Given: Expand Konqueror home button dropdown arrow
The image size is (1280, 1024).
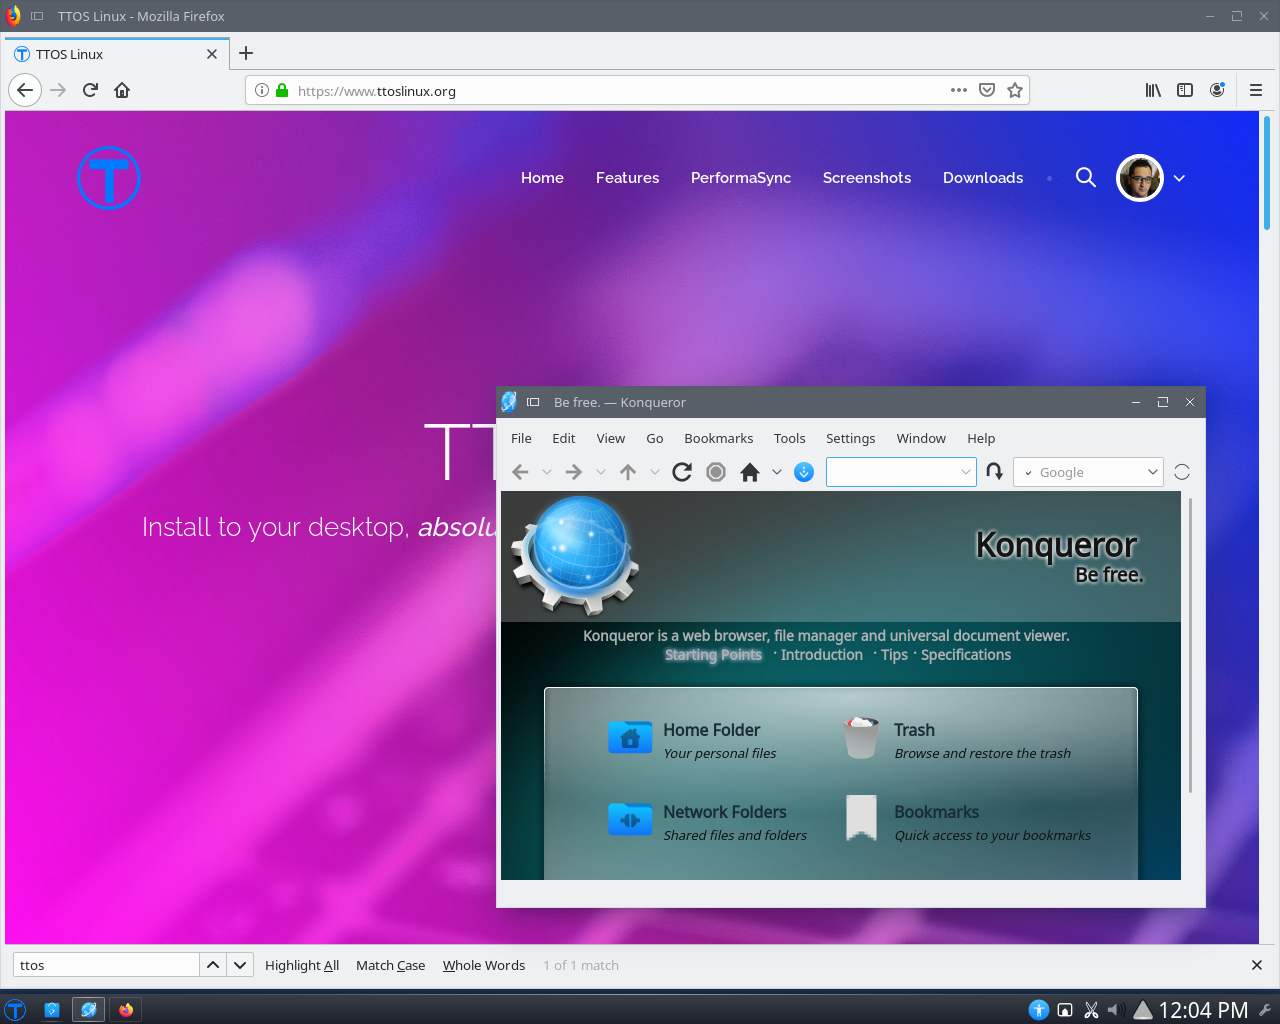Looking at the screenshot, I should (777, 472).
